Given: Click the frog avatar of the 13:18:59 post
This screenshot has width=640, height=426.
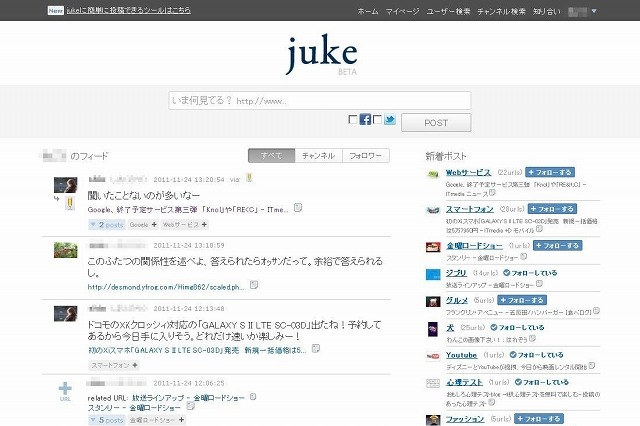Looking at the screenshot, I should pyautogui.click(x=65, y=250).
